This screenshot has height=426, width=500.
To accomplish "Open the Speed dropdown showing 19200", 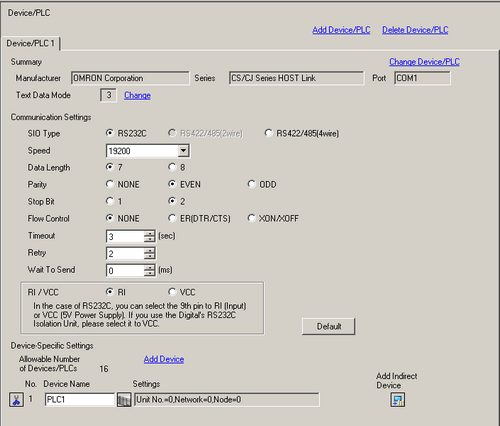I will point(183,151).
